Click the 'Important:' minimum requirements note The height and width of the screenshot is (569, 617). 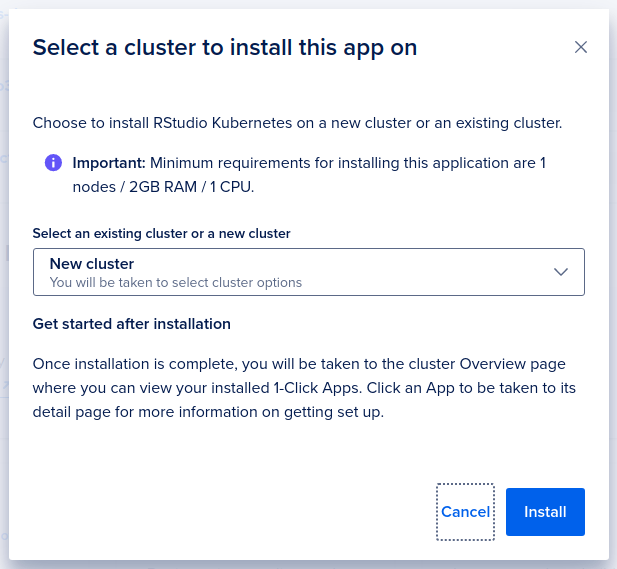point(309,175)
